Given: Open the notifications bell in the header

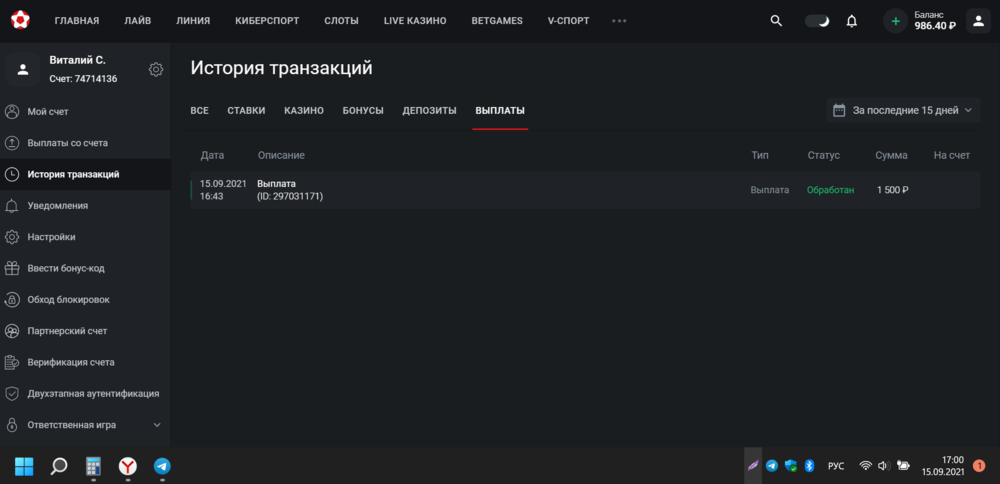Looking at the screenshot, I should tap(851, 20).
